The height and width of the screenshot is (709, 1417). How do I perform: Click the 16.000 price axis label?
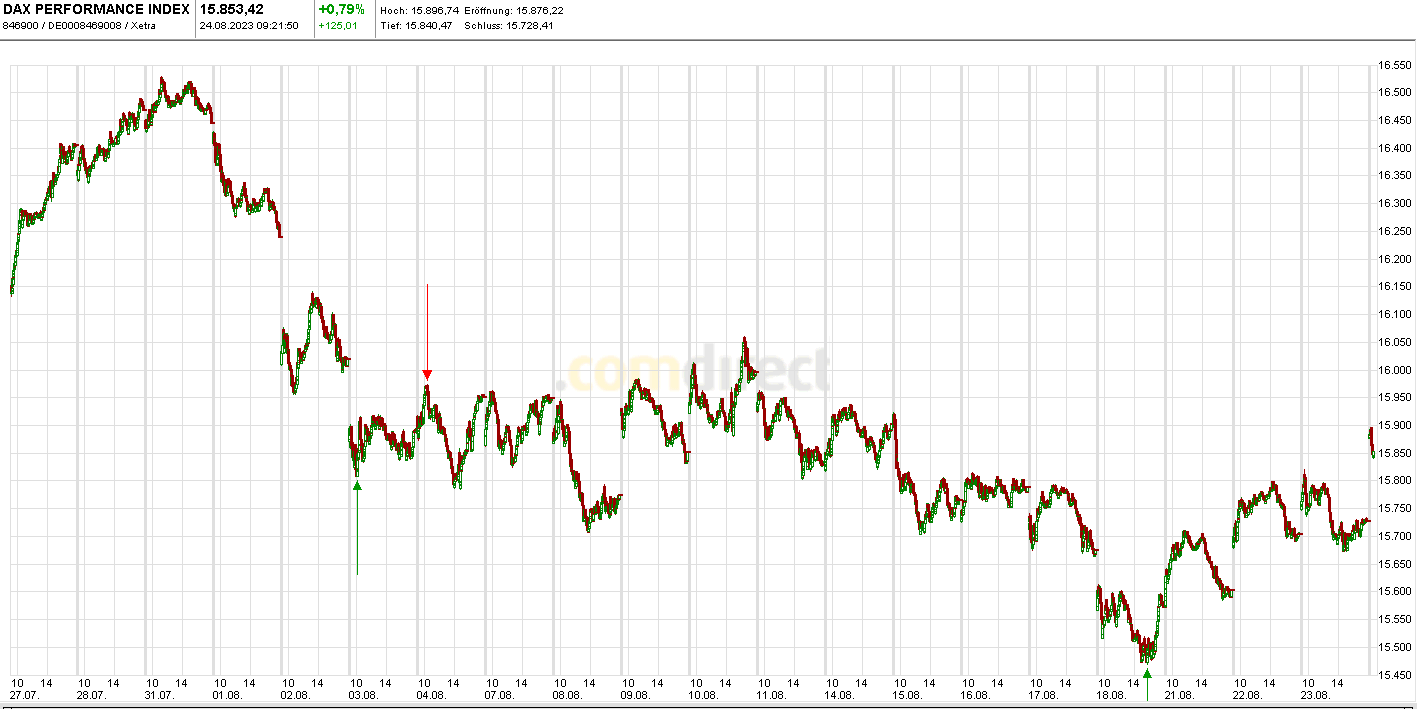coord(1394,370)
